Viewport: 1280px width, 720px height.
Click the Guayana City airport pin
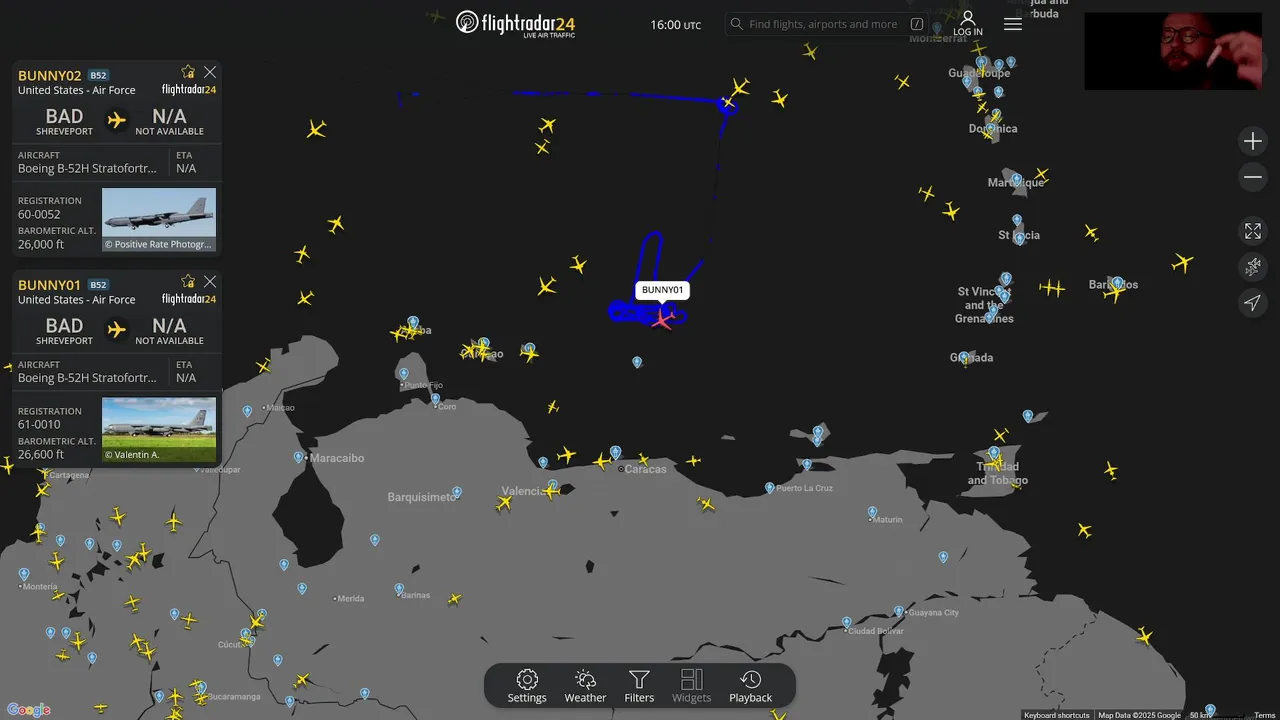pyautogui.click(x=899, y=611)
